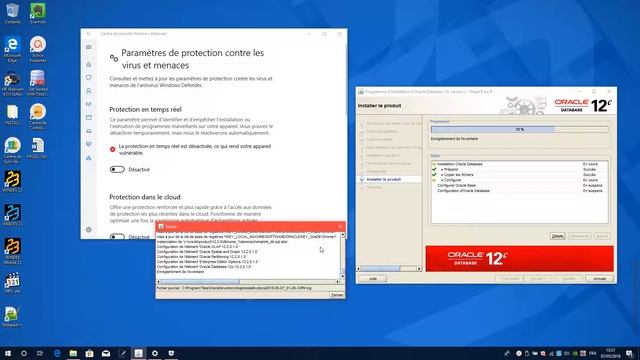Viewport: 640px width, 360px height.
Task: Click the scroll-down arrow in the Détails log
Action: (x=342, y=276)
